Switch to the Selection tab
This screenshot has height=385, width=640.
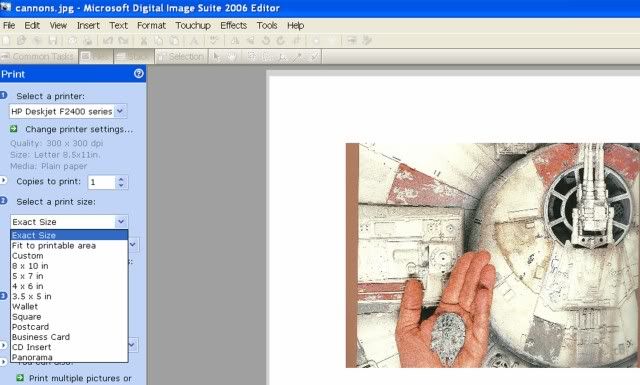(x=181, y=56)
